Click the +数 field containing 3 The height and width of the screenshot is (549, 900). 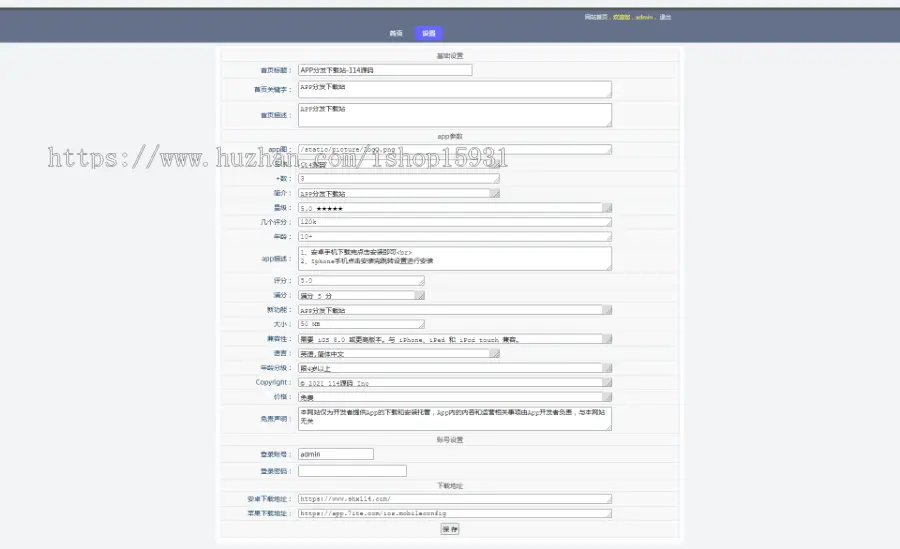(398, 179)
